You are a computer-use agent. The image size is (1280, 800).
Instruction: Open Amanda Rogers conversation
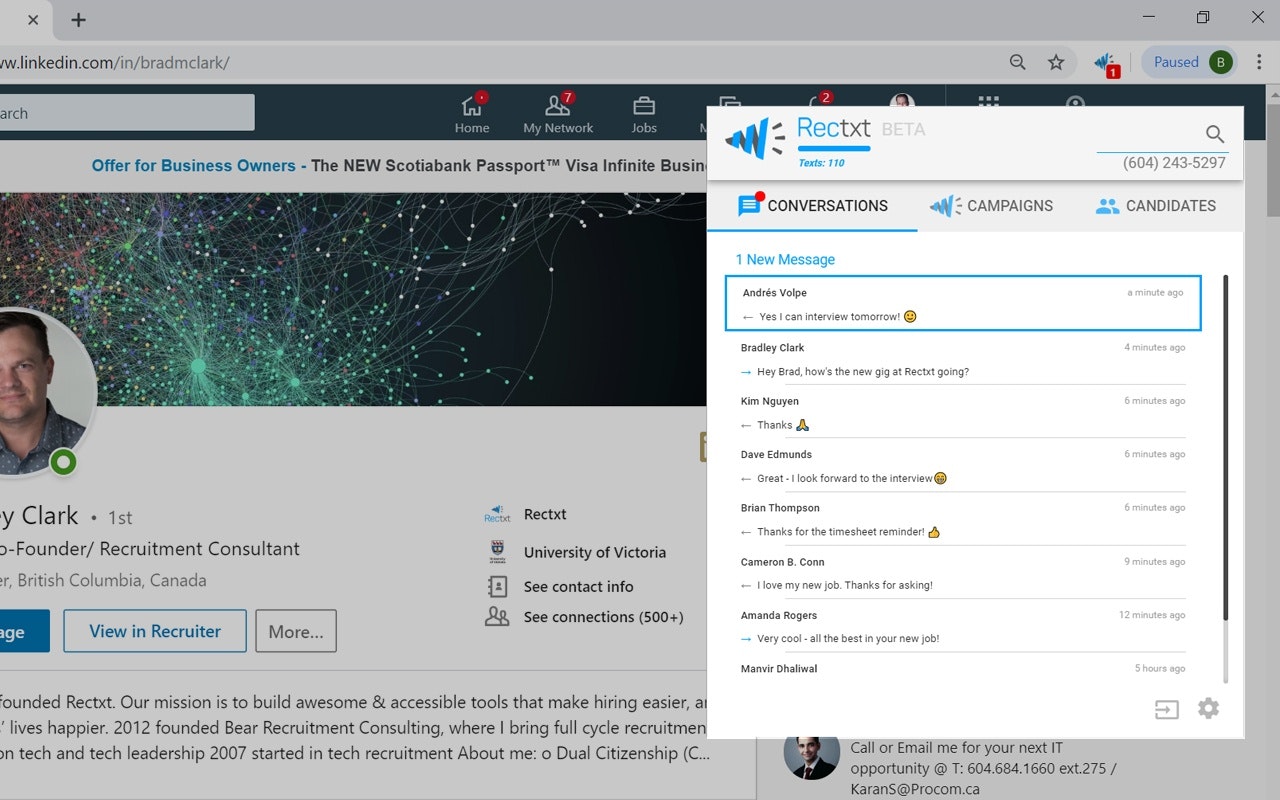click(x=963, y=626)
